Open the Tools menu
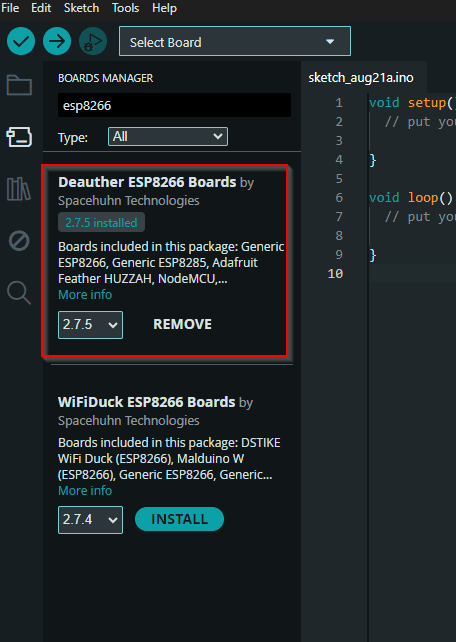The width and height of the screenshot is (456, 642). click(x=126, y=8)
